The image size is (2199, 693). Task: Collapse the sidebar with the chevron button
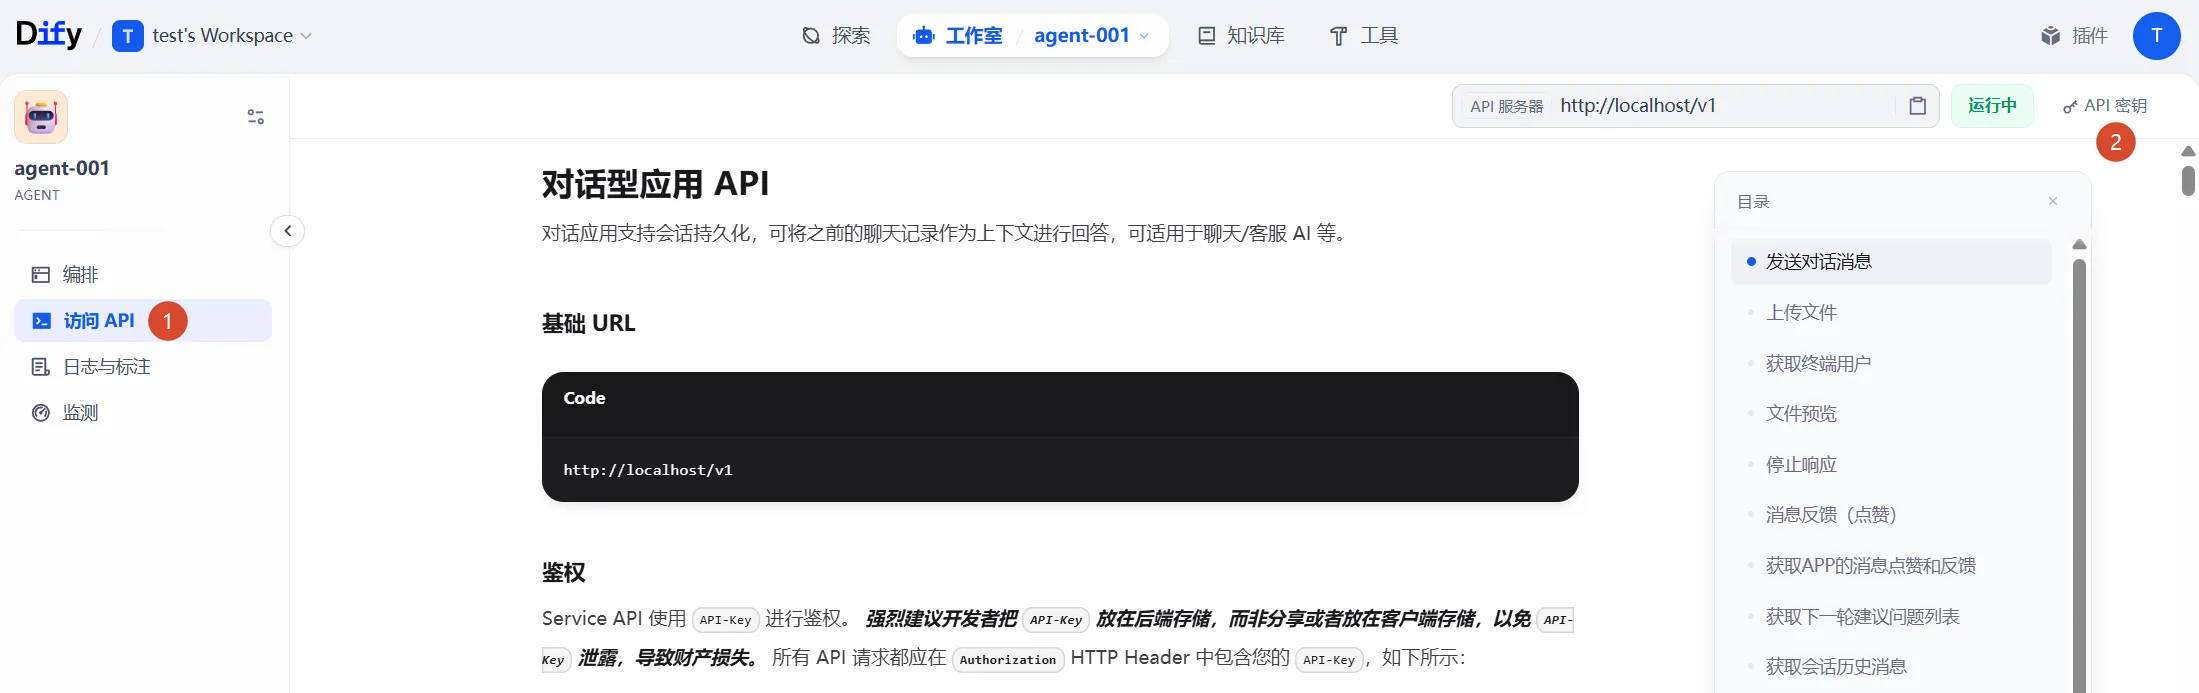coord(287,231)
